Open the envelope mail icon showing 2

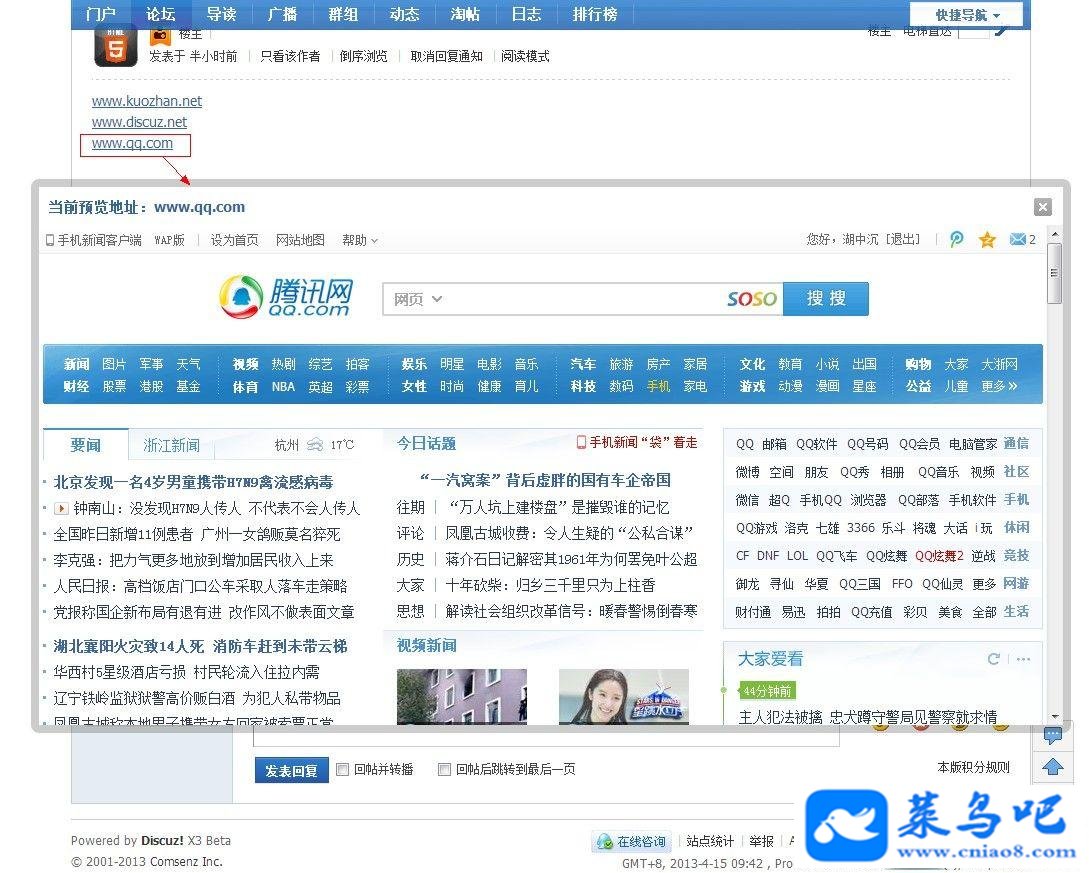(1022, 240)
